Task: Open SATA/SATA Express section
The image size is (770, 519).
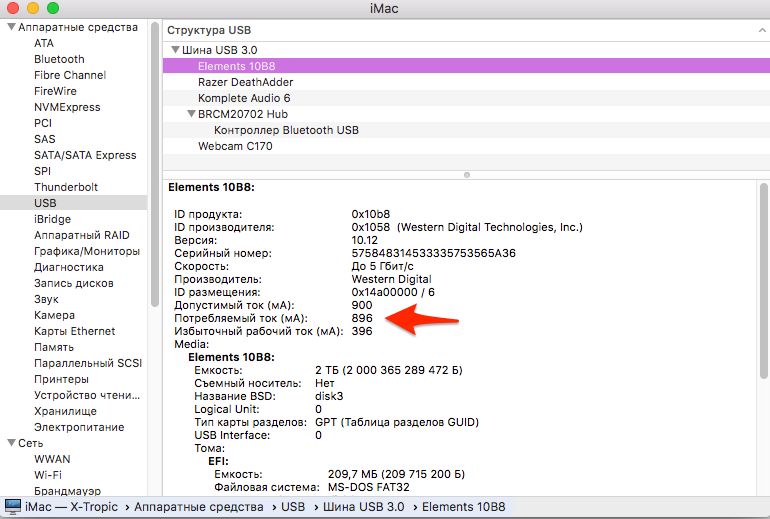Action: point(85,155)
